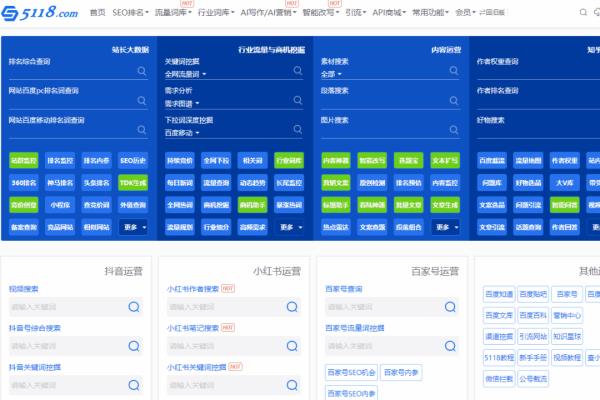This screenshot has width=600, height=400.
Task: Open the 常用功能 navigation menu
Action: pos(430,13)
